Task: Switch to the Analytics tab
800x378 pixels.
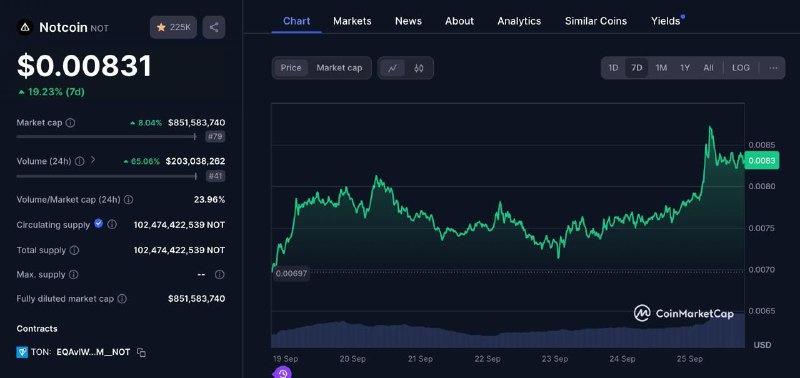Action: tap(519, 21)
